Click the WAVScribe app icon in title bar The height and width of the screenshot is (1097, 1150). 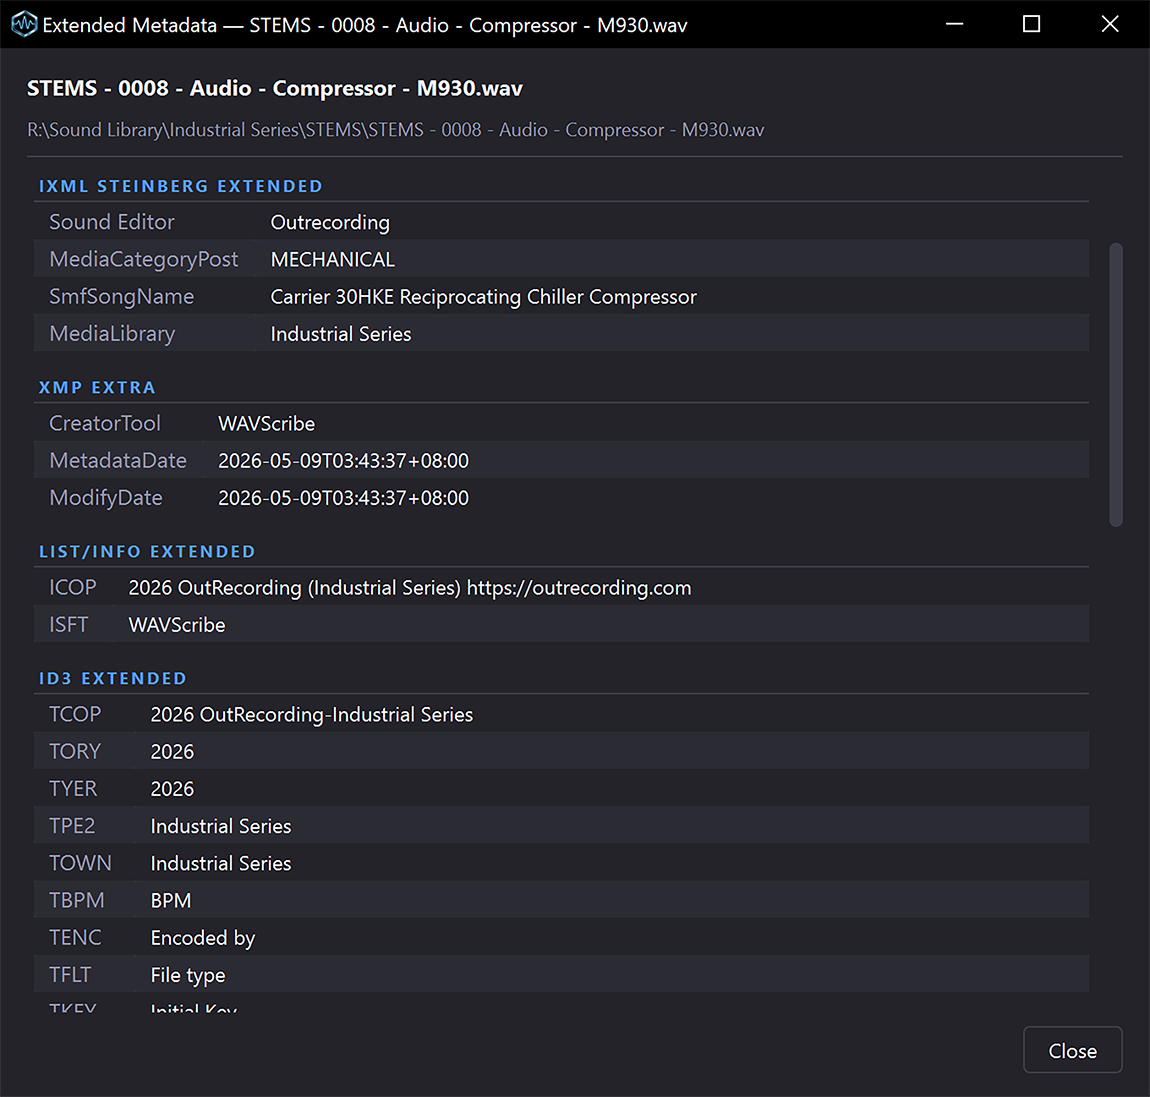tap(23, 24)
